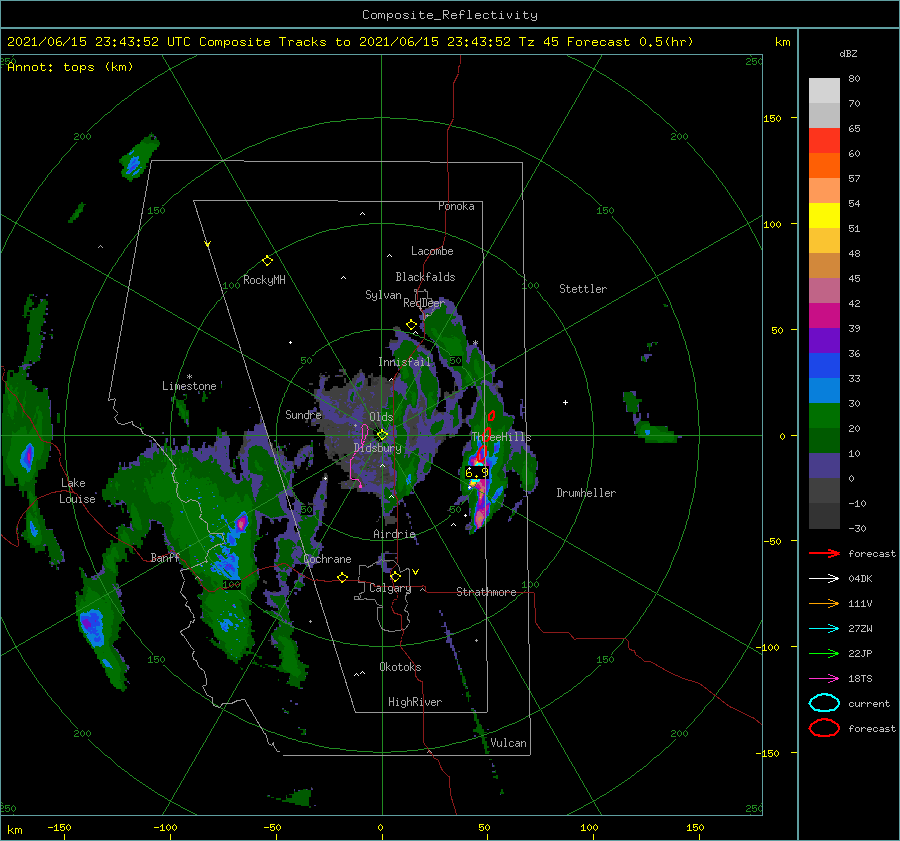Select the yellow 54 dBZ color swatch
The width and height of the screenshot is (900, 841).
click(824, 215)
